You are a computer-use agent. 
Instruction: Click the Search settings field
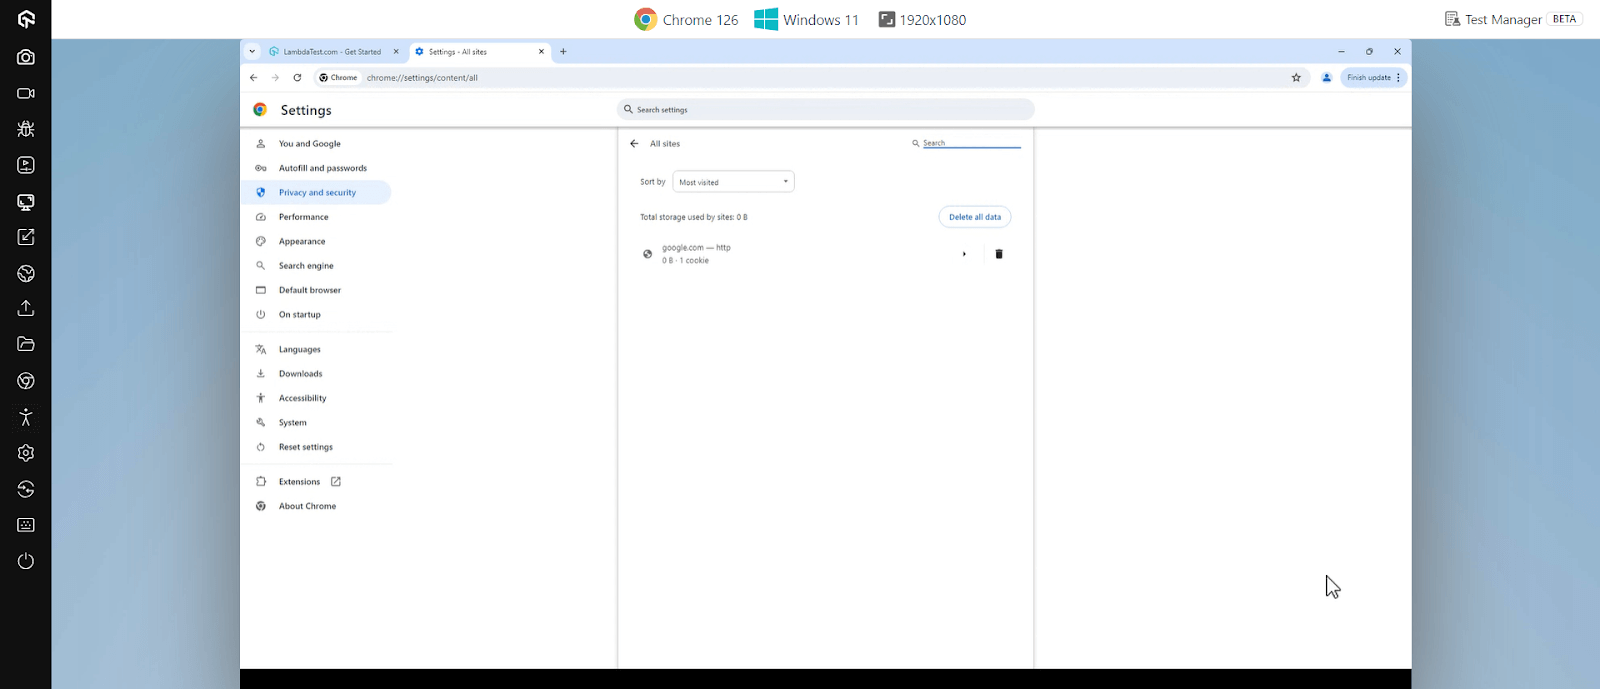pyautogui.click(x=826, y=110)
